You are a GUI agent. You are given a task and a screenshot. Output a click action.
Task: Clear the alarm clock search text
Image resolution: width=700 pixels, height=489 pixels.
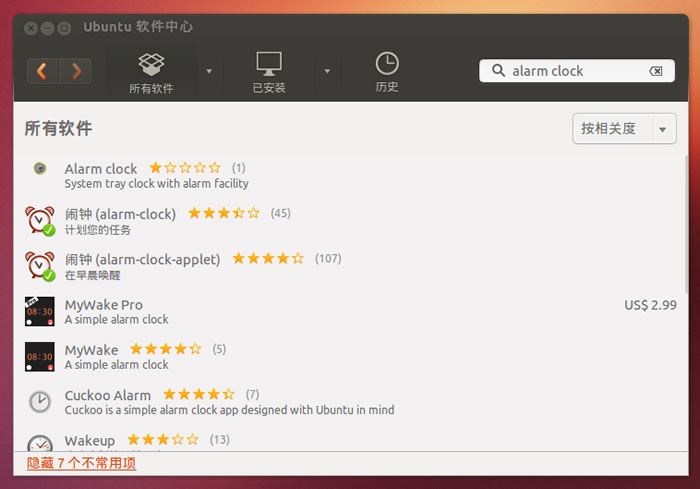(656, 71)
